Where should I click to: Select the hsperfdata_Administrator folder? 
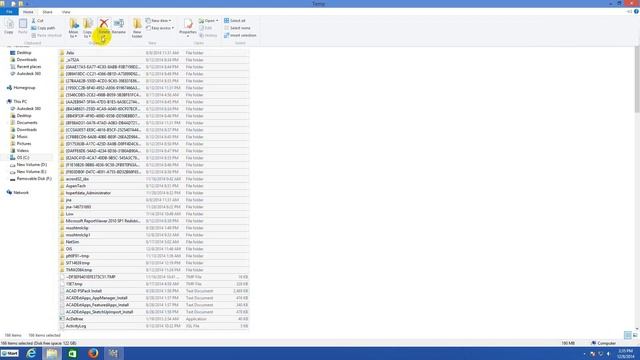pyautogui.click(x=154, y=193)
